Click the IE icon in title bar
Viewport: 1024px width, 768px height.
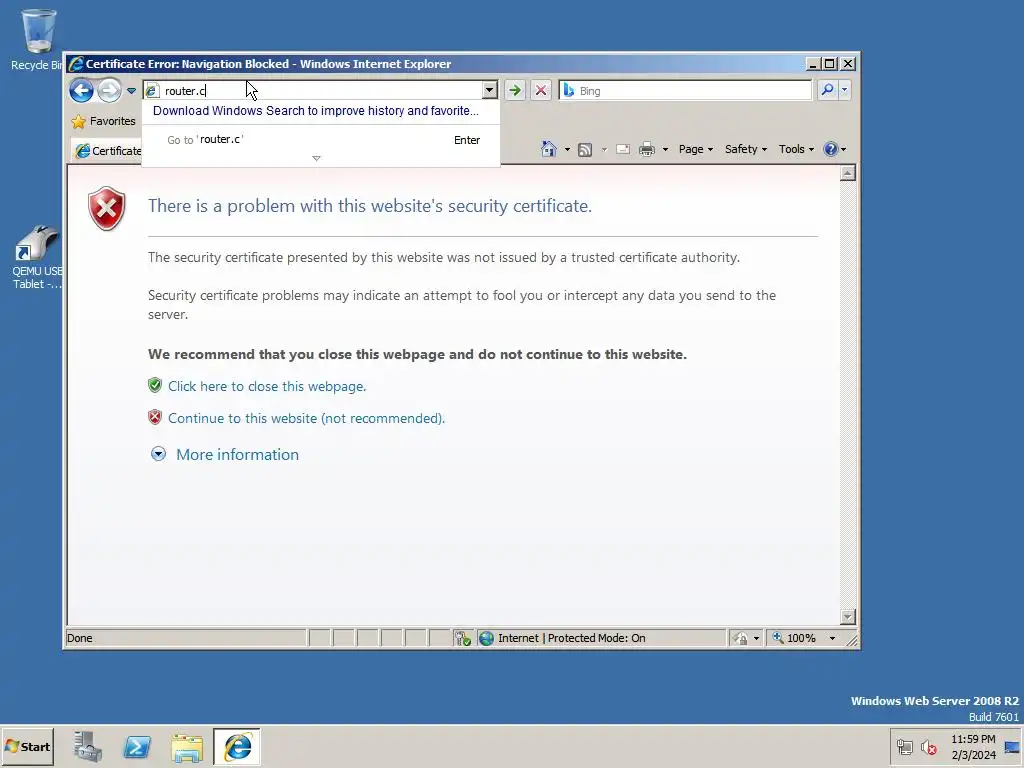tap(76, 64)
